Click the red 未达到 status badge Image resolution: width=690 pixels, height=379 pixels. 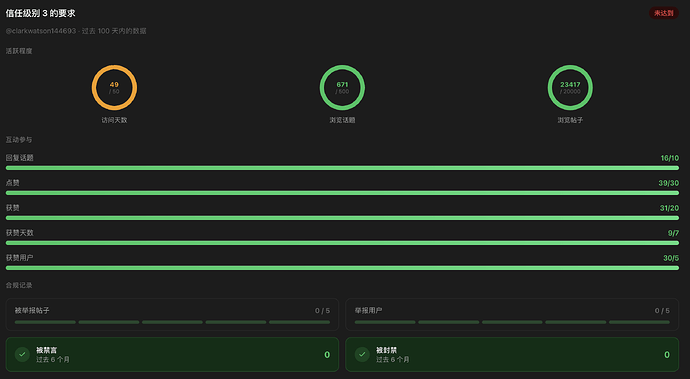[664, 13]
